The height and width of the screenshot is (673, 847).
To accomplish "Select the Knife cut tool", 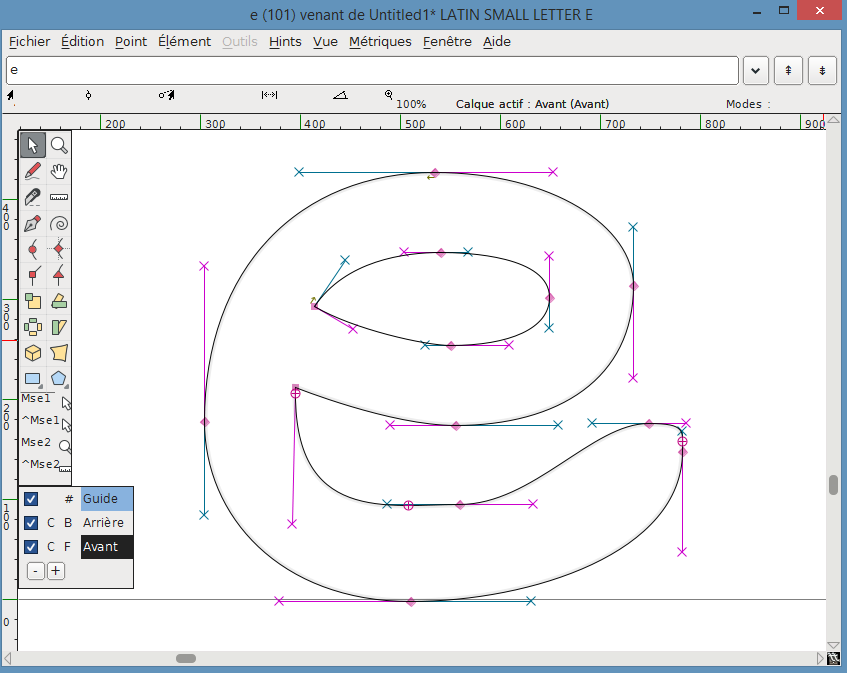I will [33, 197].
